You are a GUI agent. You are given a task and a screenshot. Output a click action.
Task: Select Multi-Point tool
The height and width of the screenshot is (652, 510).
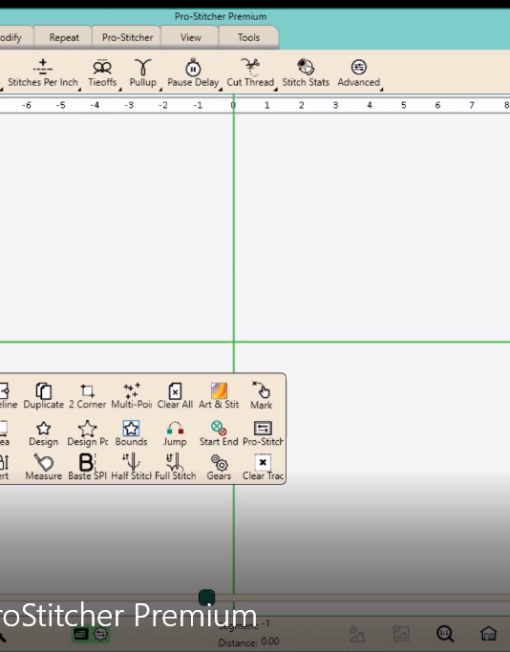click(x=131, y=396)
